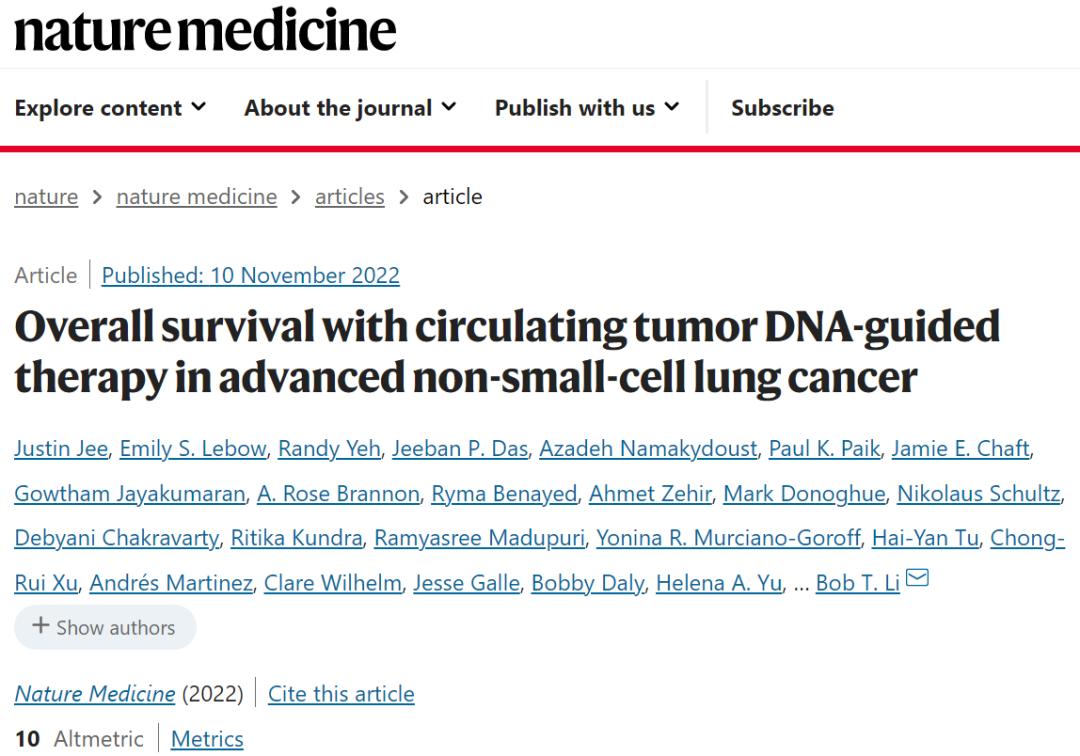Open the nature medicine breadcrumb link
1080x756 pixels.
pos(196,197)
